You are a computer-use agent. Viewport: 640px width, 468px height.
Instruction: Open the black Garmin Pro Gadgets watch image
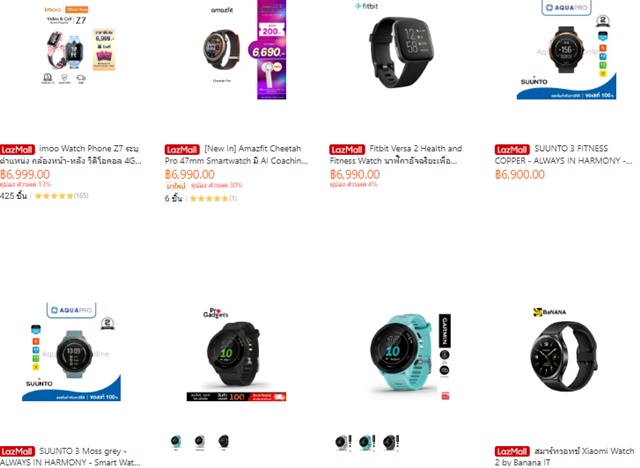(x=236, y=352)
